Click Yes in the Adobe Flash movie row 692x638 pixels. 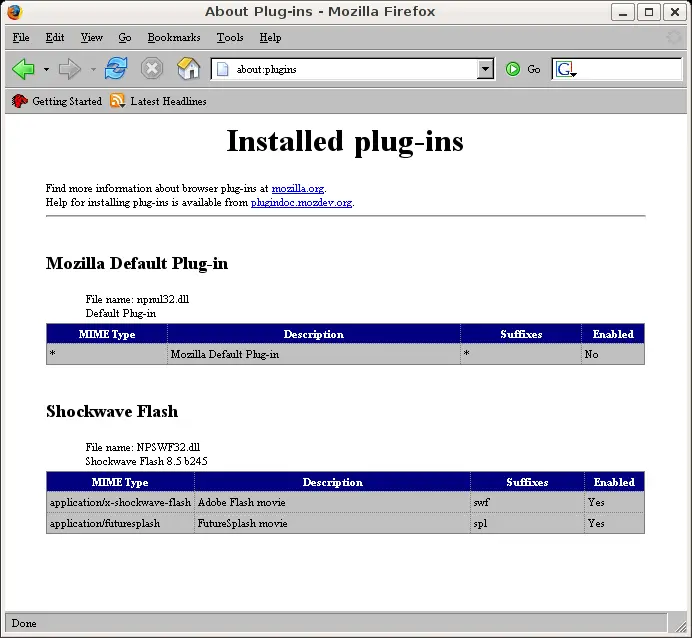coord(614,502)
